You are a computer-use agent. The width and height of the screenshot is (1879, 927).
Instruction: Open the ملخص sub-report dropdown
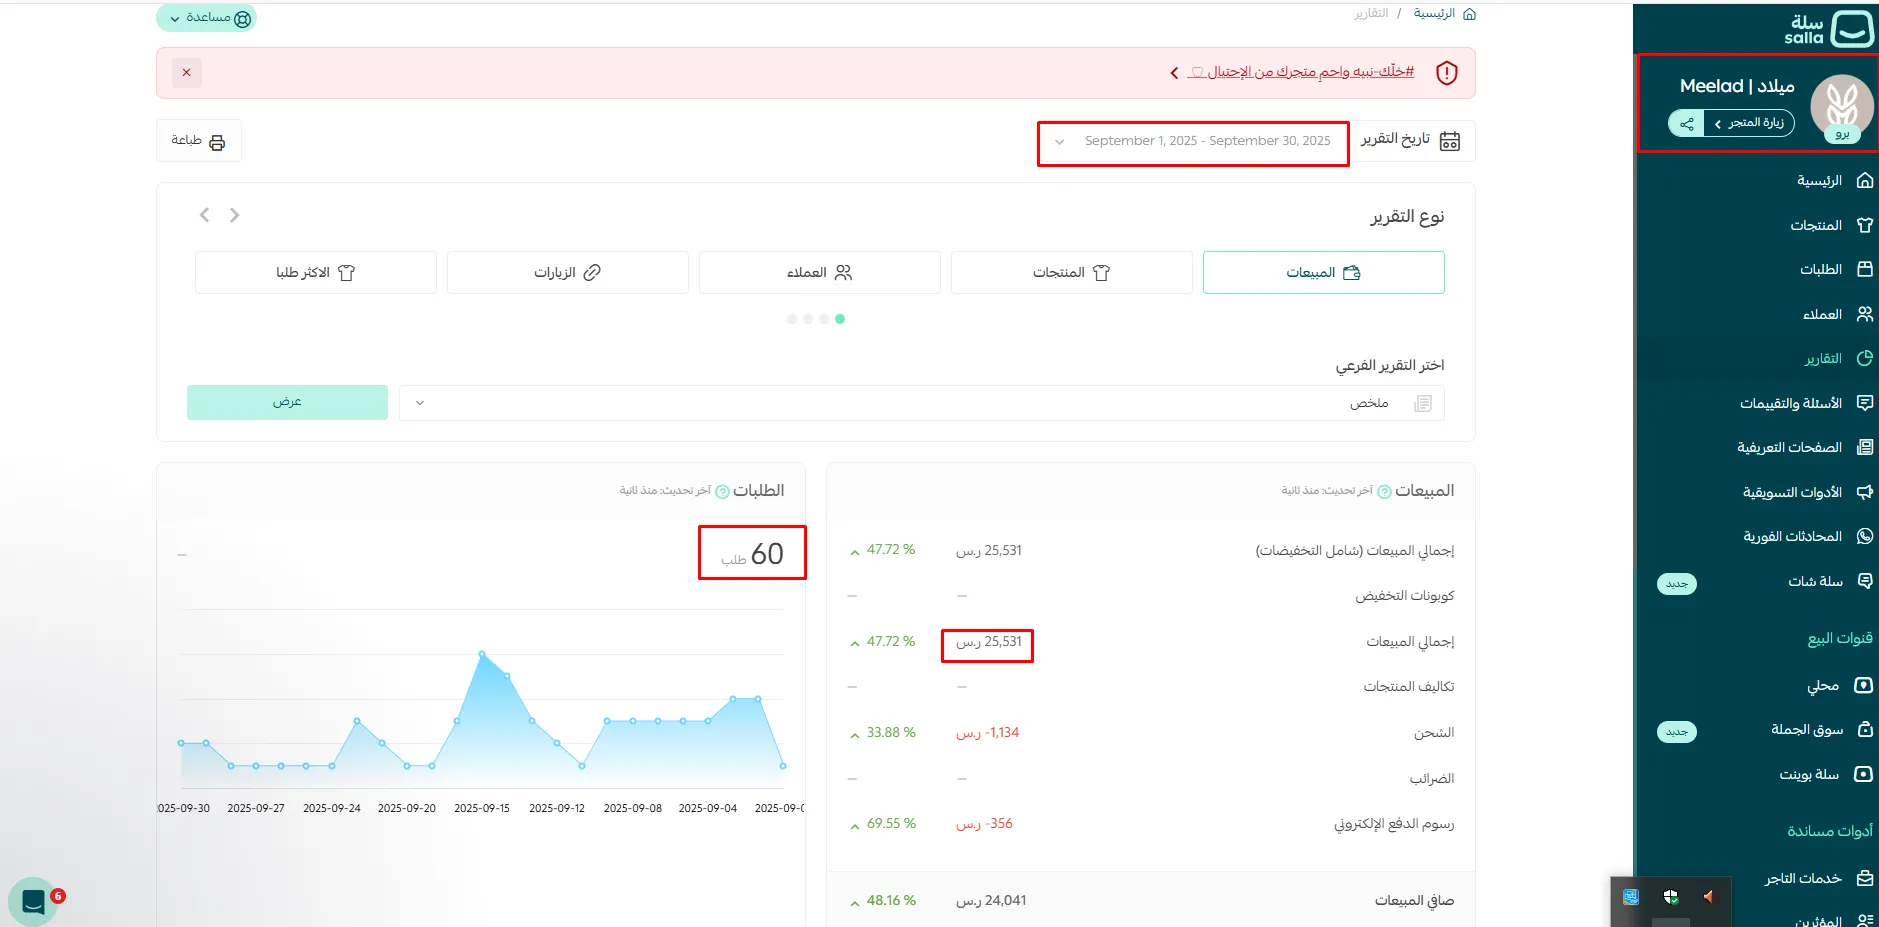[x=921, y=403]
